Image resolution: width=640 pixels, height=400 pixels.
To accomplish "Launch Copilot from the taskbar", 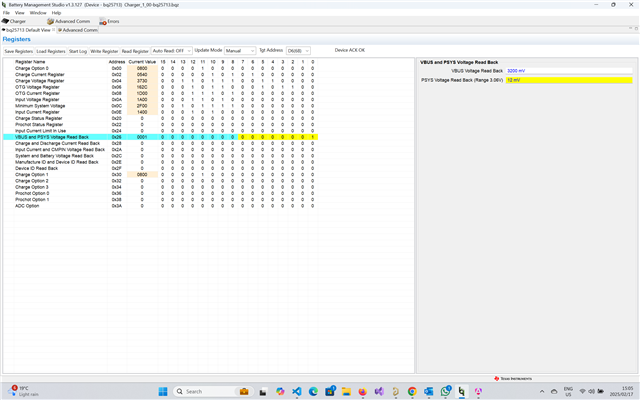I will coord(280,391).
